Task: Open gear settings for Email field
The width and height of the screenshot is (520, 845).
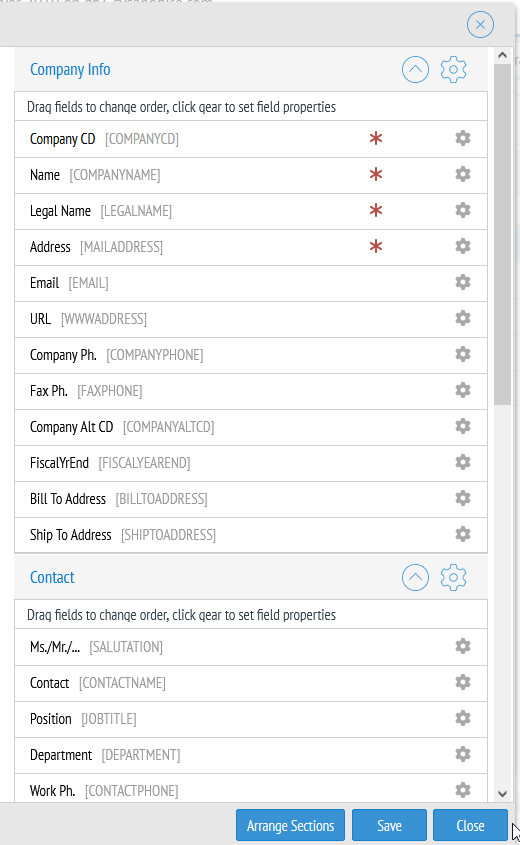Action: point(463,282)
